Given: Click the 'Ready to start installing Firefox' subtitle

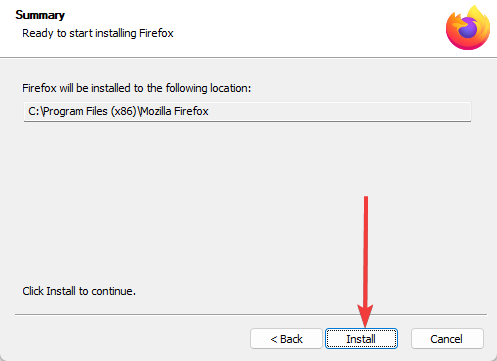Looking at the screenshot, I should click(x=98, y=33).
